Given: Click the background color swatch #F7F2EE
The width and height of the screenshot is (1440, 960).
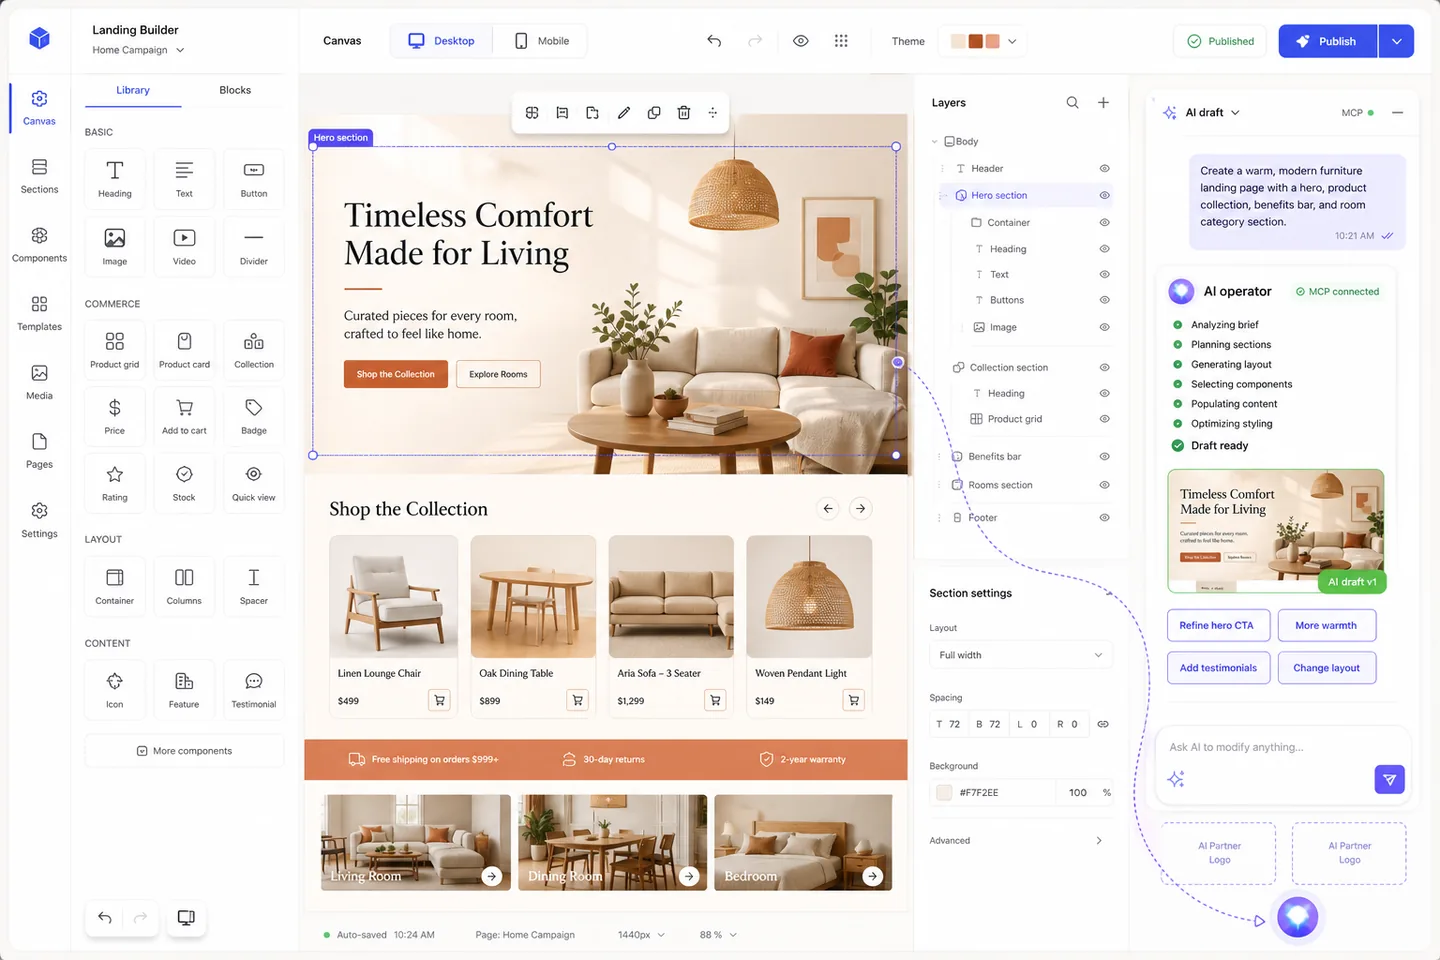Looking at the screenshot, I should point(944,793).
